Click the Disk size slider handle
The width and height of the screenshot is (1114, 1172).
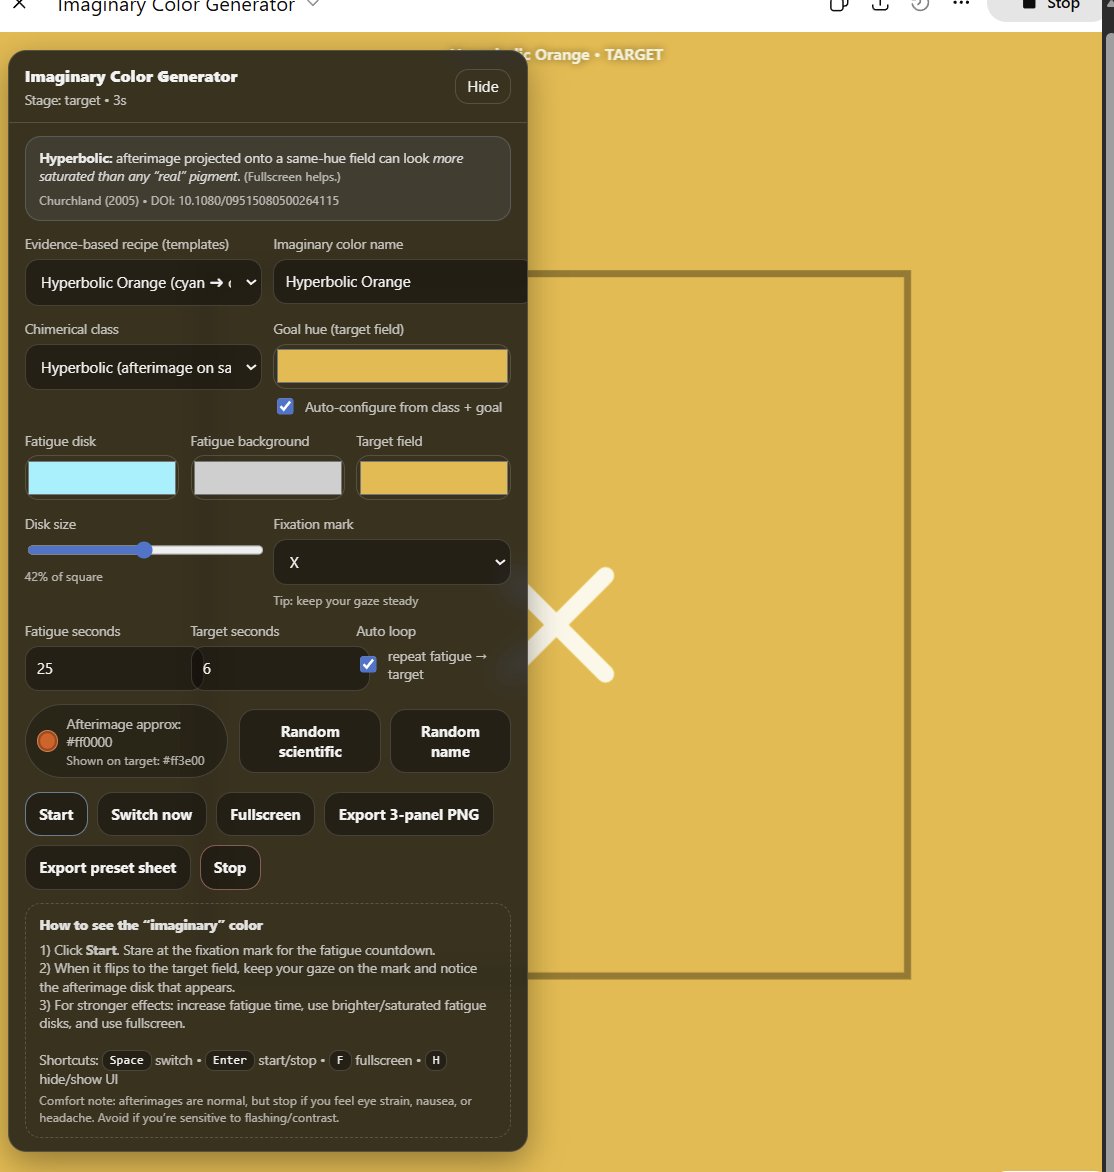(x=144, y=550)
